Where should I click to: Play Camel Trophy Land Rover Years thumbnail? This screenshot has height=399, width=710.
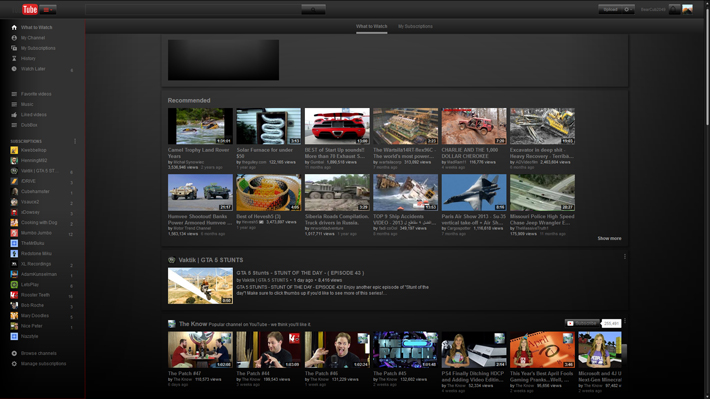coord(200,126)
